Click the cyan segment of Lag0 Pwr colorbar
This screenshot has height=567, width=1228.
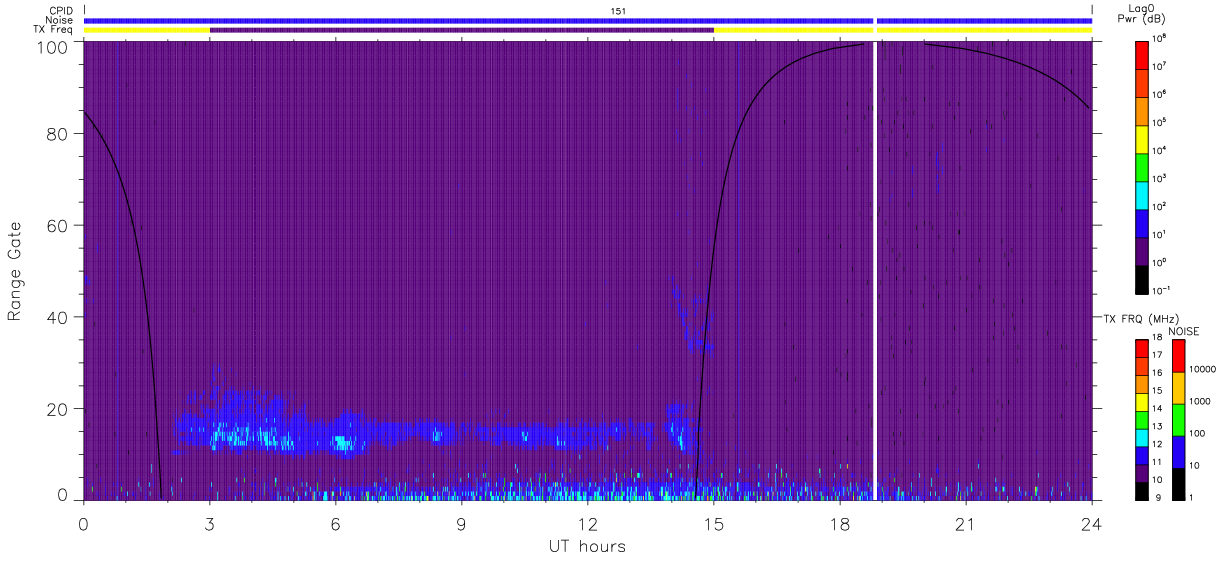pos(1142,196)
